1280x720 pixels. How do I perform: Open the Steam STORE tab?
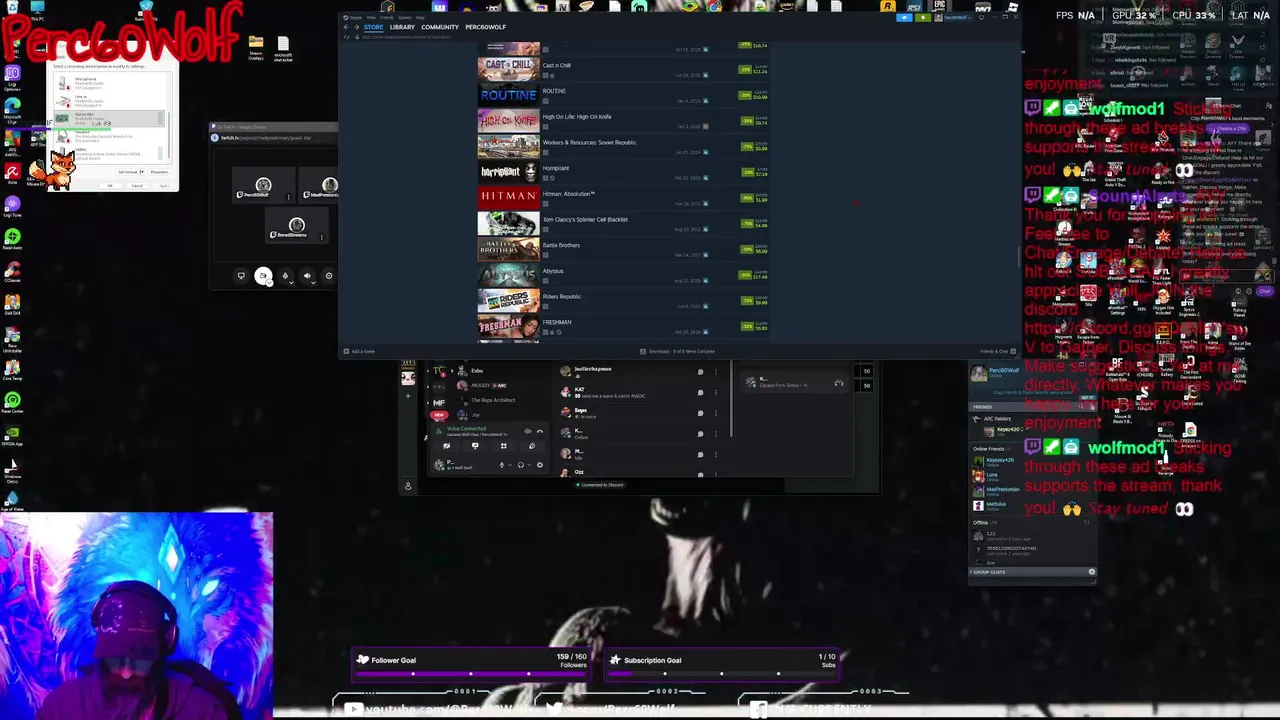click(x=373, y=27)
